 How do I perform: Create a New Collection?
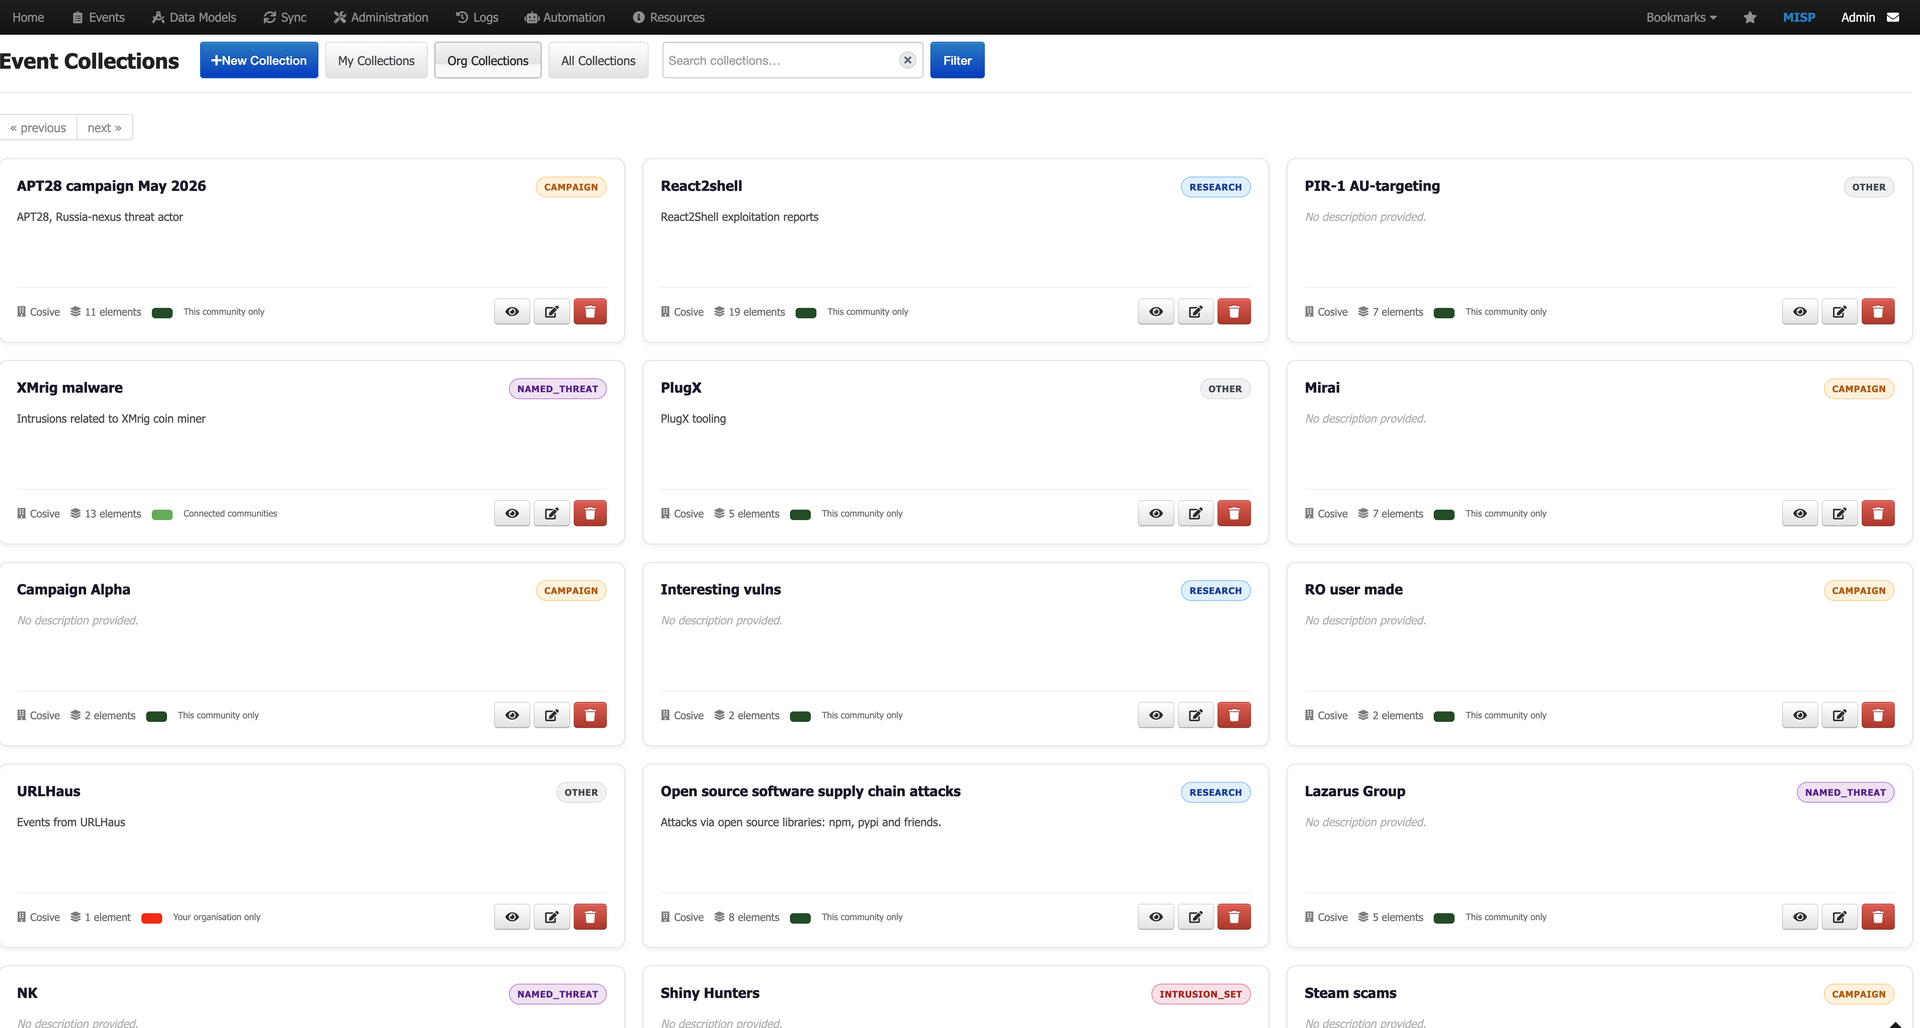(259, 60)
